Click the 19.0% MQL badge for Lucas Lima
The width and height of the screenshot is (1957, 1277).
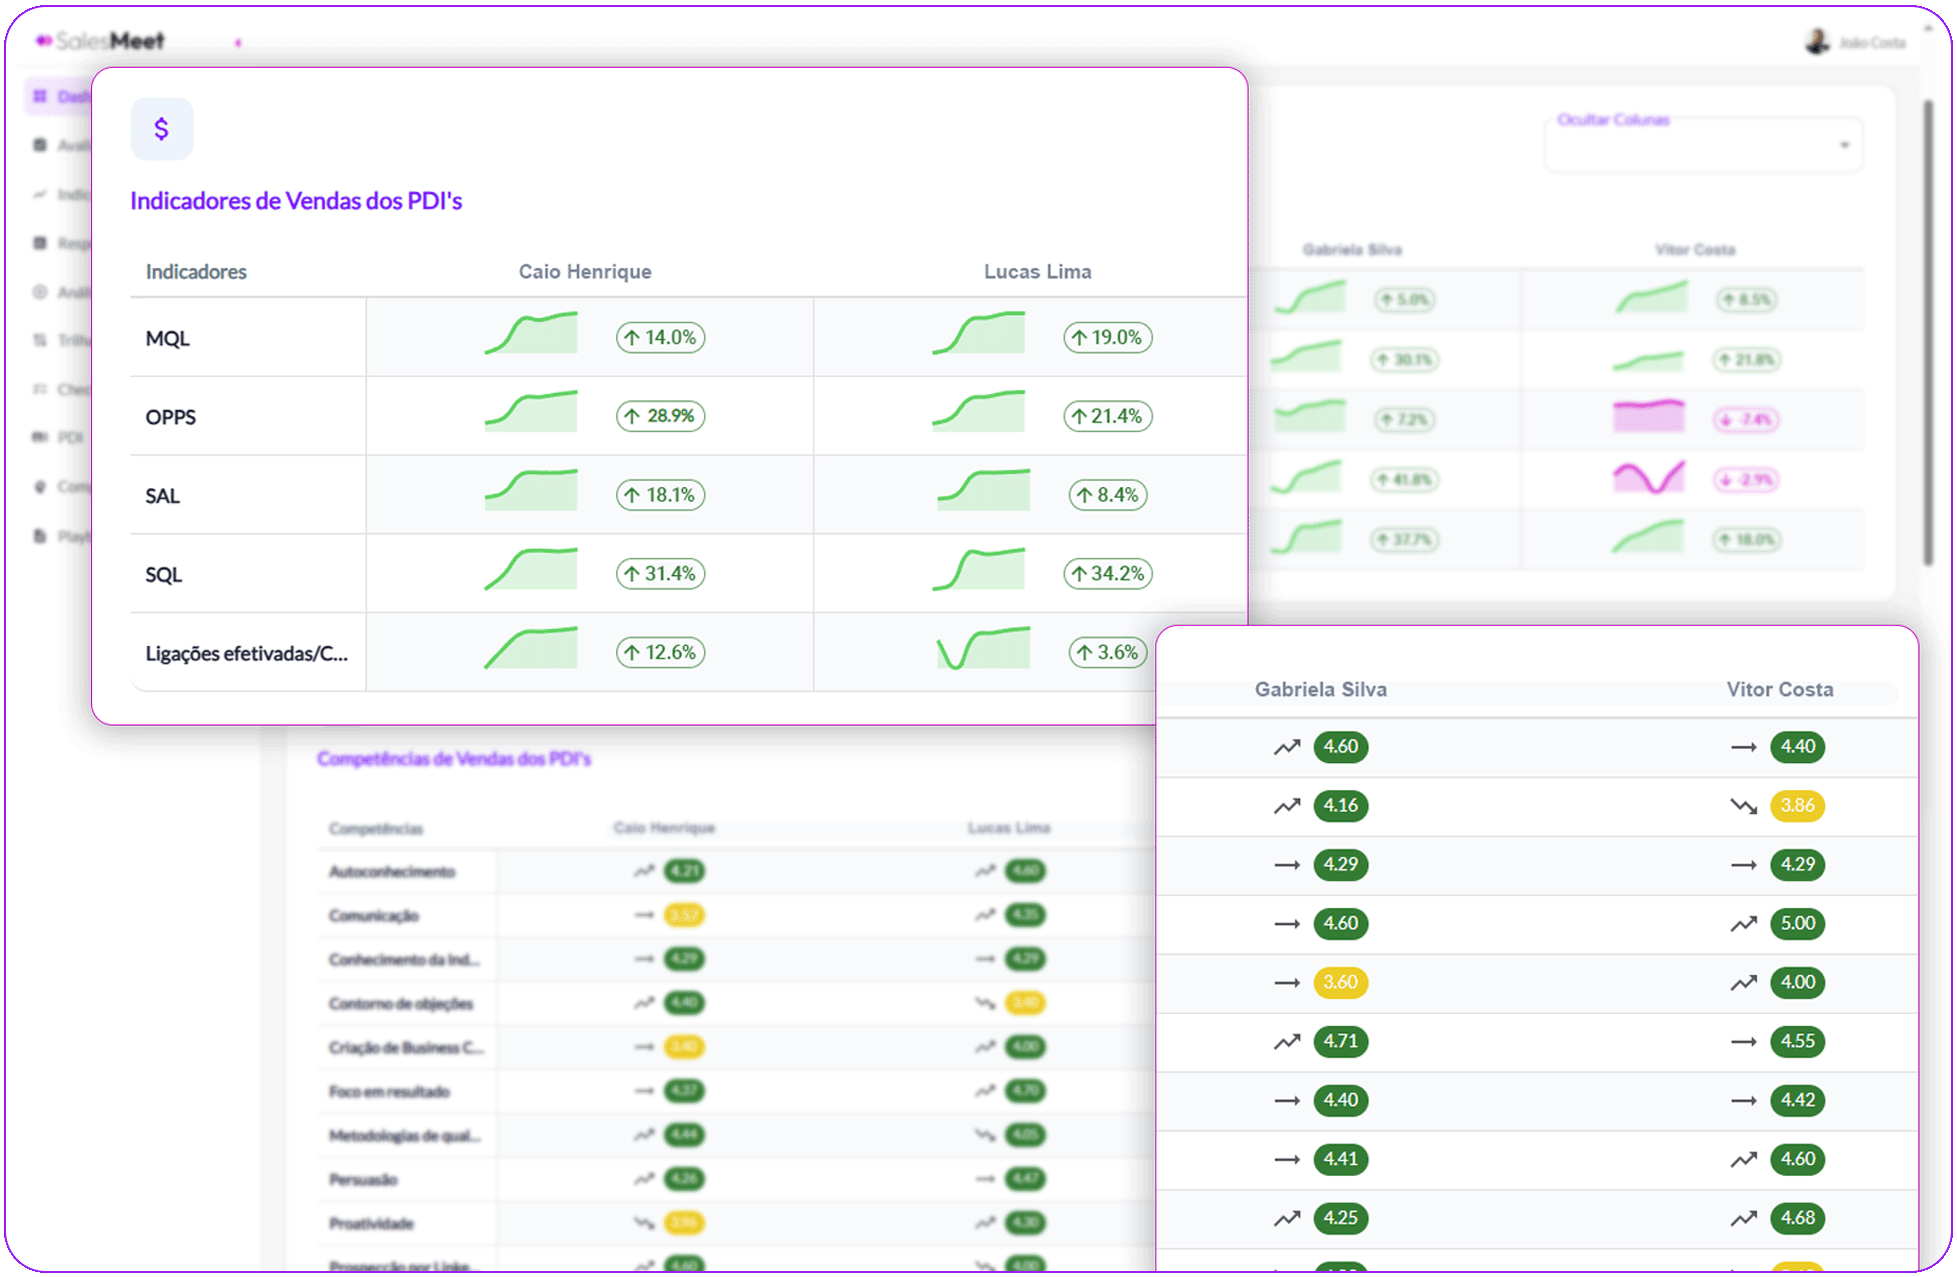(x=1107, y=337)
